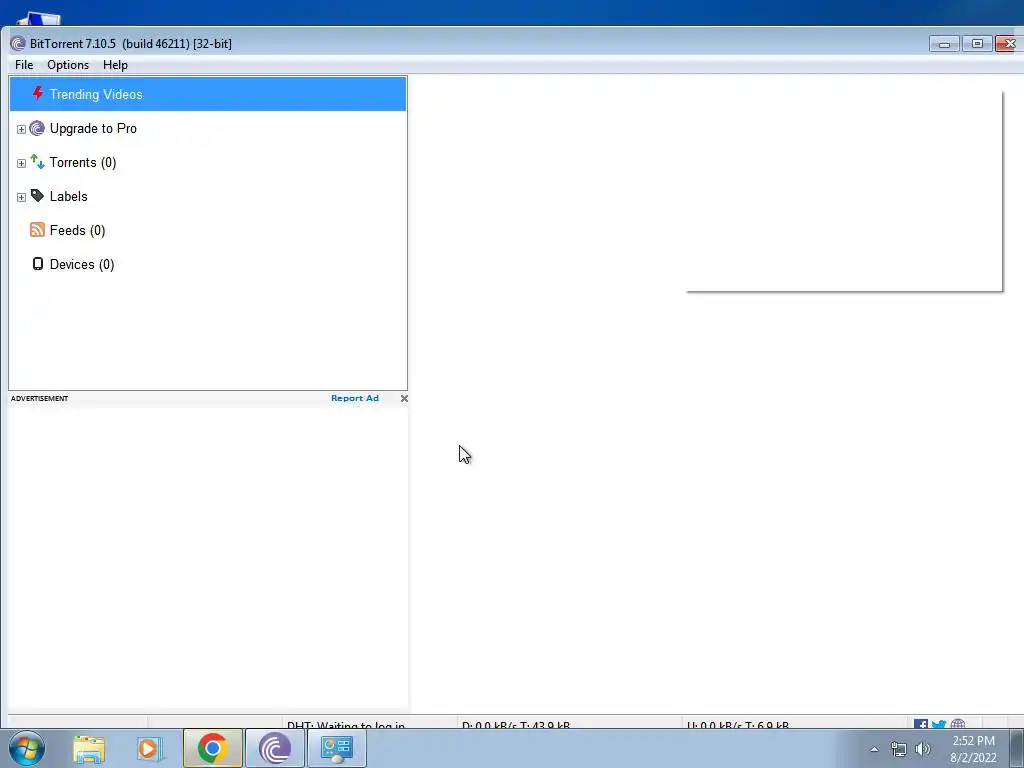
Task: Click the Twitter icon in status bar
Action: coord(939,724)
